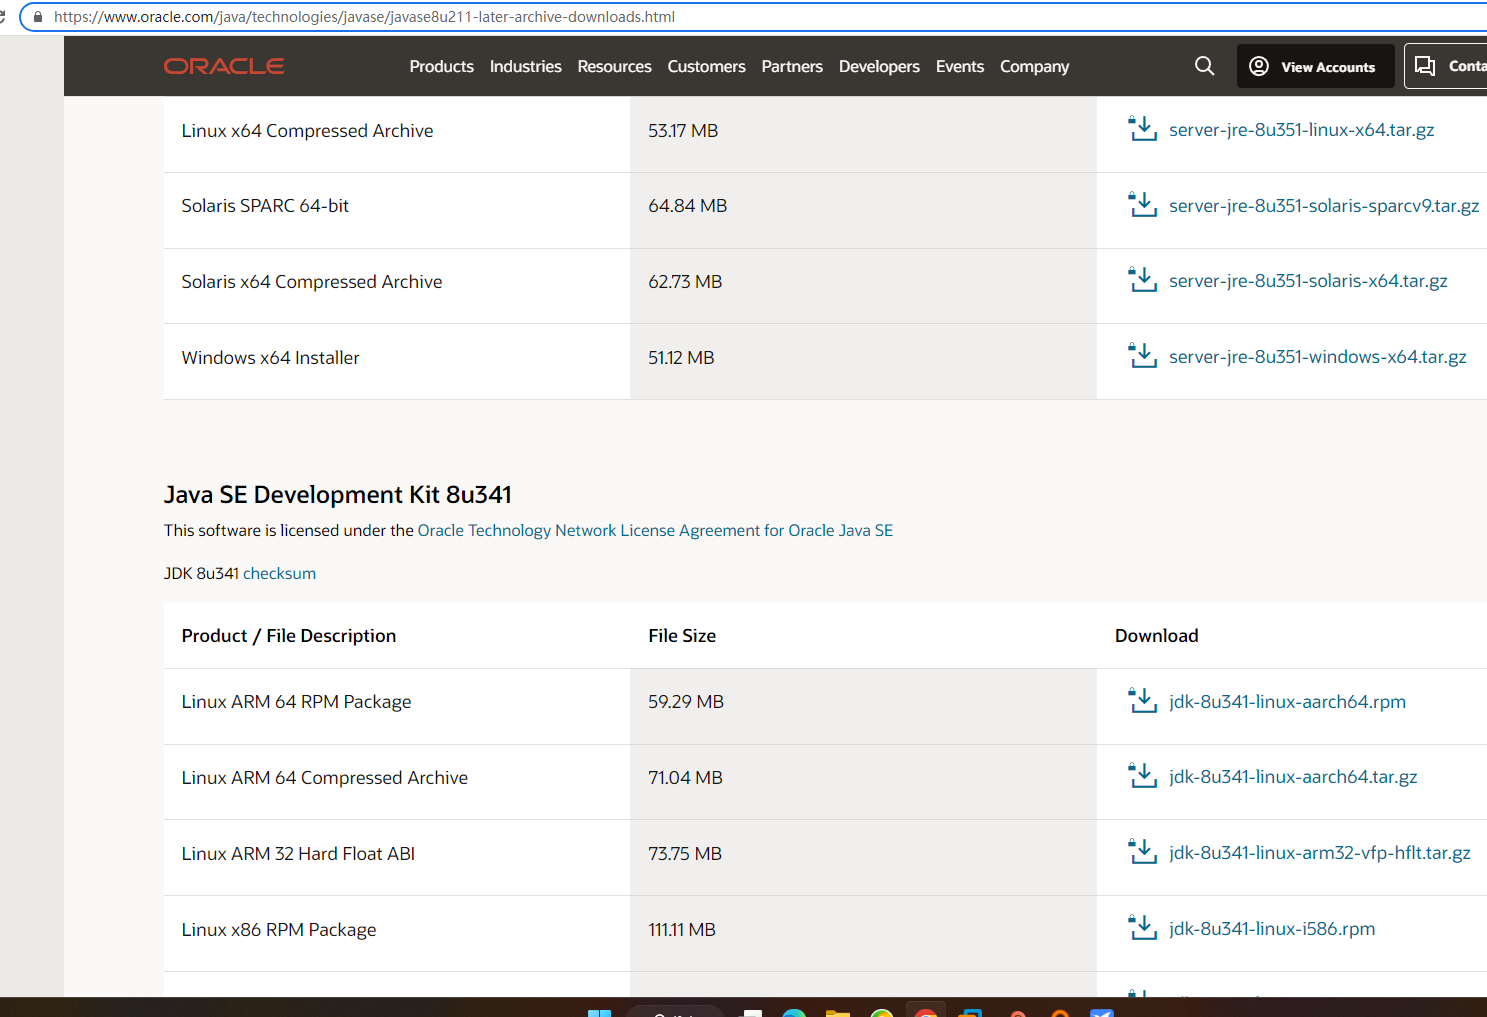Select the 111.11 MB file size
The image size is (1487, 1017).
tap(682, 930)
